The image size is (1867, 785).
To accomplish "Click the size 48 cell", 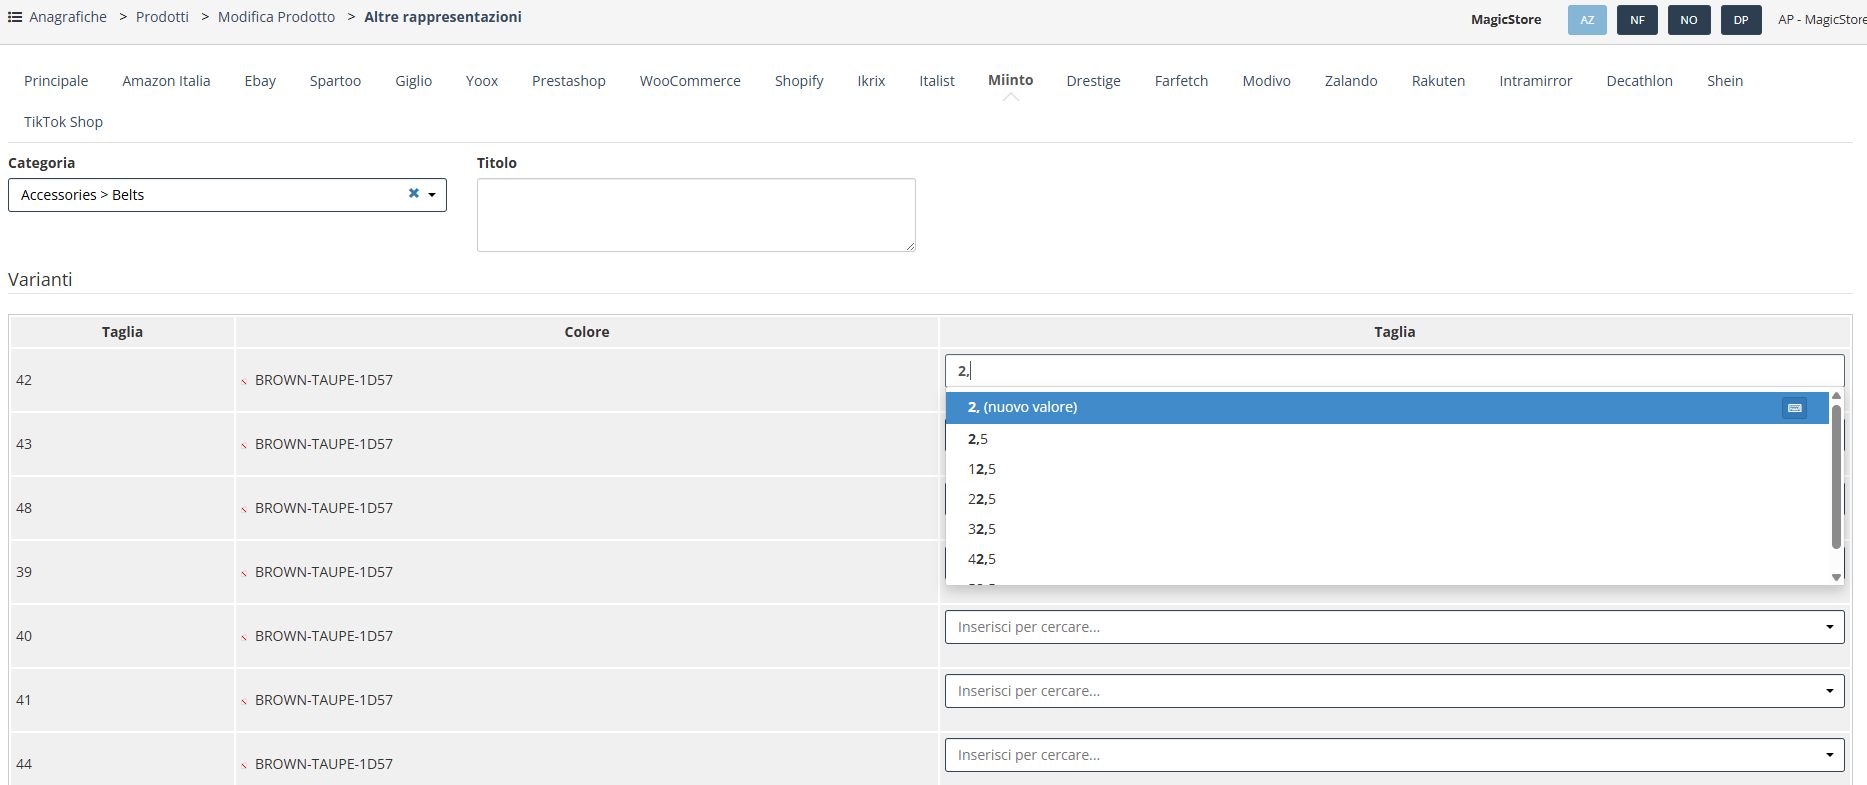I will (x=122, y=508).
